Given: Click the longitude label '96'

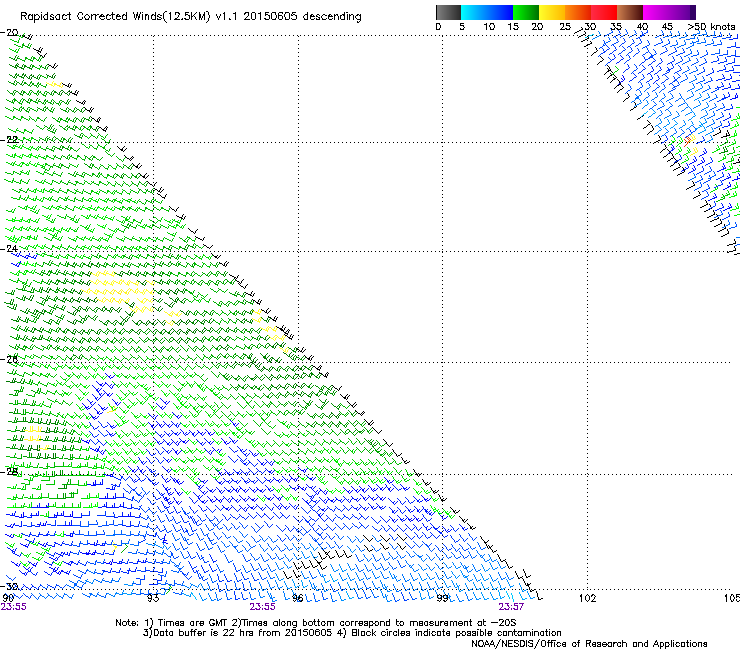Looking at the screenshot, I should tap(298, 598).
